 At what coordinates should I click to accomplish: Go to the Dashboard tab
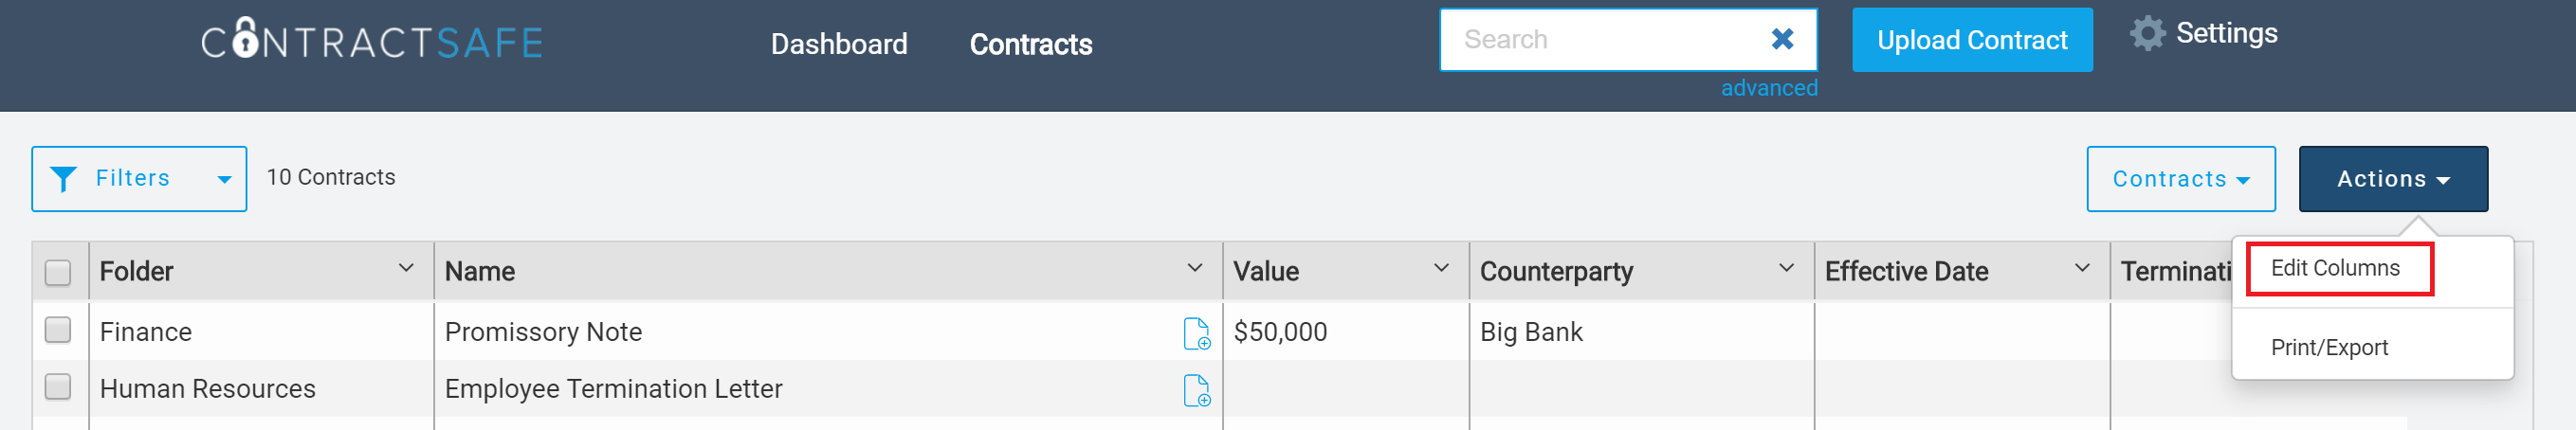[x=838, y=44]
